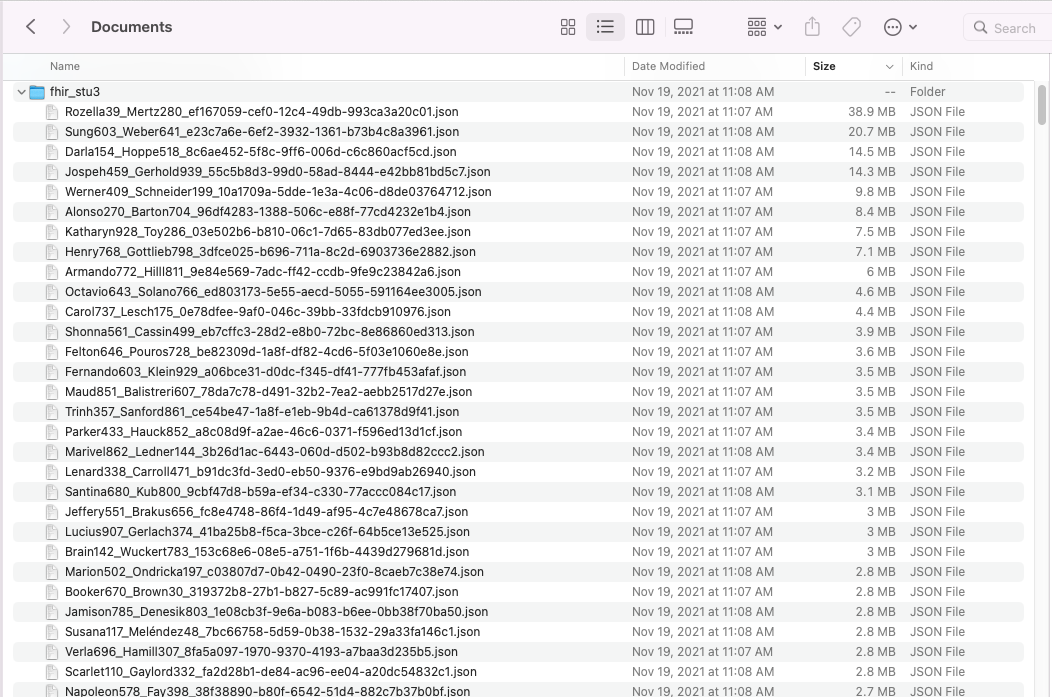Screen dimensions: 1052x697
Task: Click in the Search field
Action: (1013, 28)
